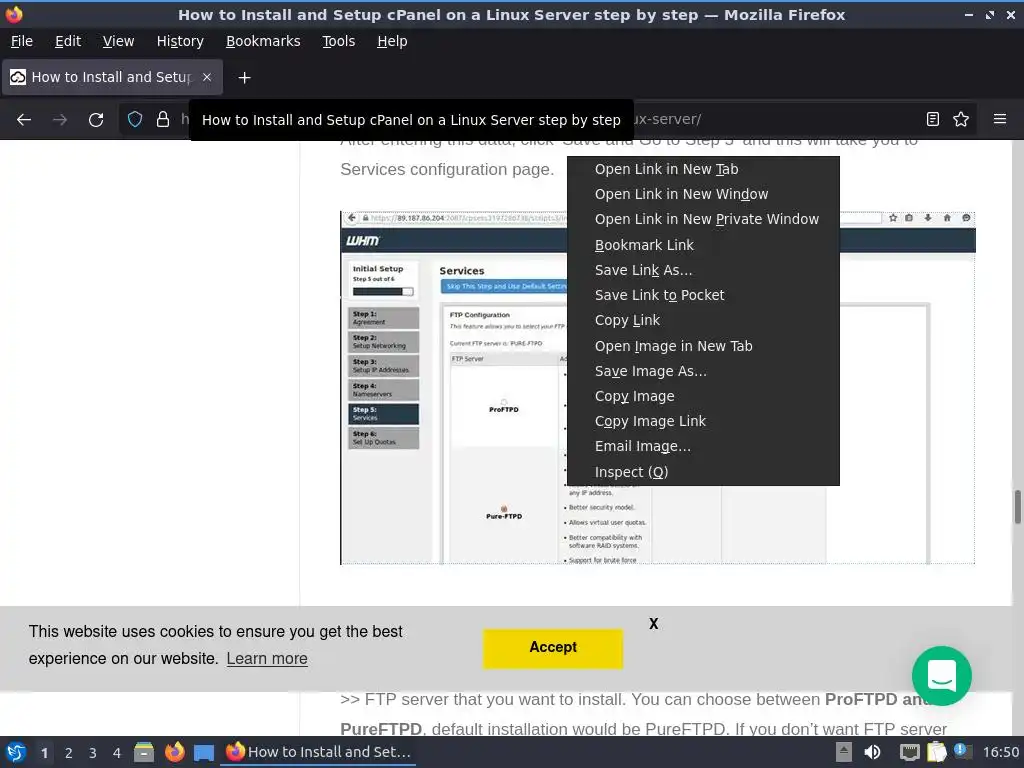Screen dimensions: 1024x768
Task: Open the volume control tray icon
Action: [x=872, y=752]
